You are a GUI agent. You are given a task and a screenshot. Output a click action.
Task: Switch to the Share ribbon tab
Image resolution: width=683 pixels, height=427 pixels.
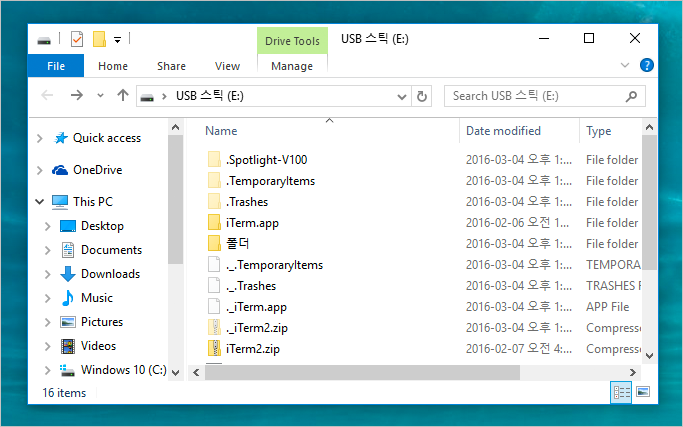(171, 66)
